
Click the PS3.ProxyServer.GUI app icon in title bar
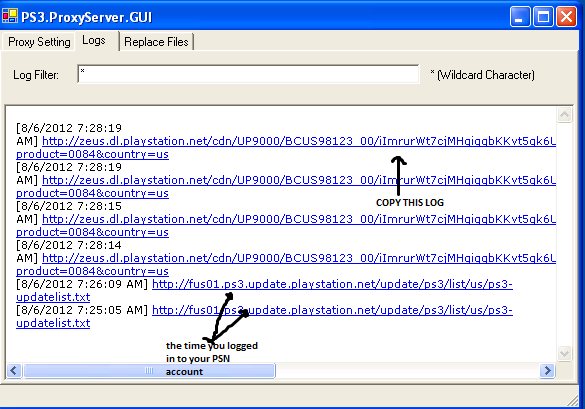[x=10, y=16]
